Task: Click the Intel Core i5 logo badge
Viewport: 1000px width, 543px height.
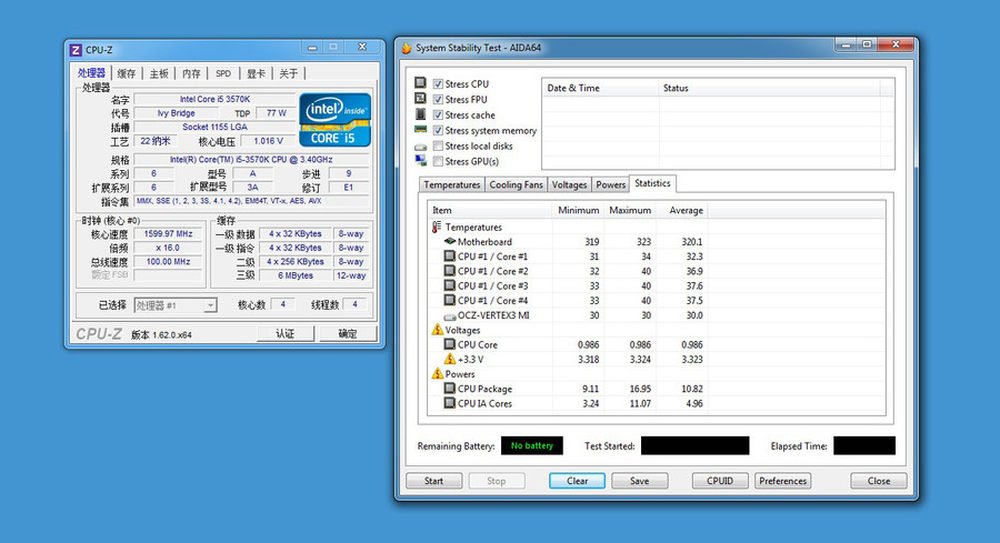Action: click(x=335, y=120)
